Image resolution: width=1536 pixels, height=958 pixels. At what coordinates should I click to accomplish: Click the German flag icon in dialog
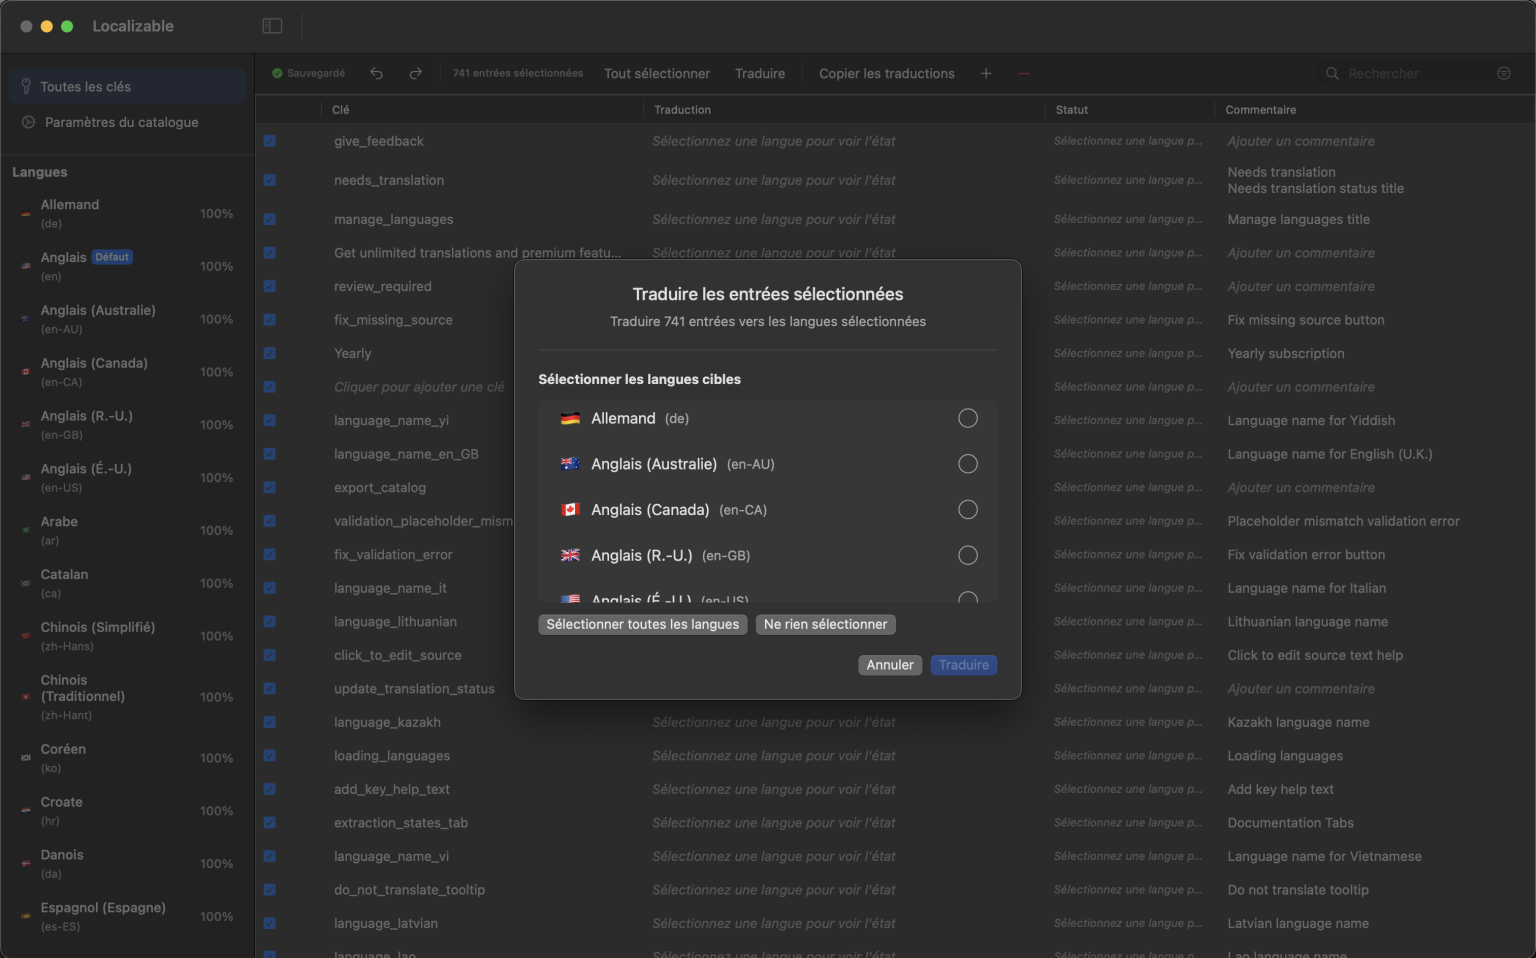coord(570,419)
